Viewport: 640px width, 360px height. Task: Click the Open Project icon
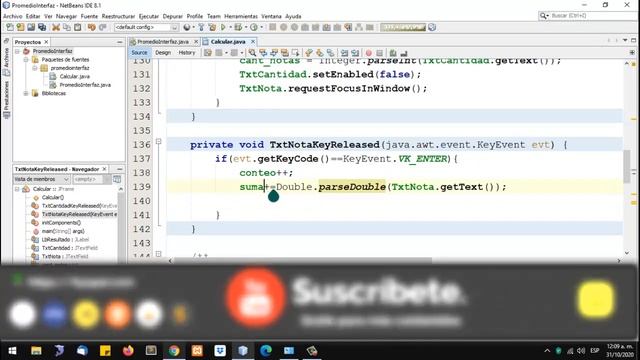[31, 27]
